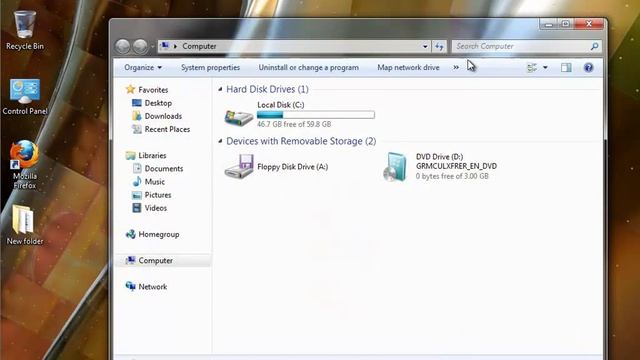This screenshot has width=640, height=360.
Task: Click the refresh button beside address bar
Action: point(439,46)
